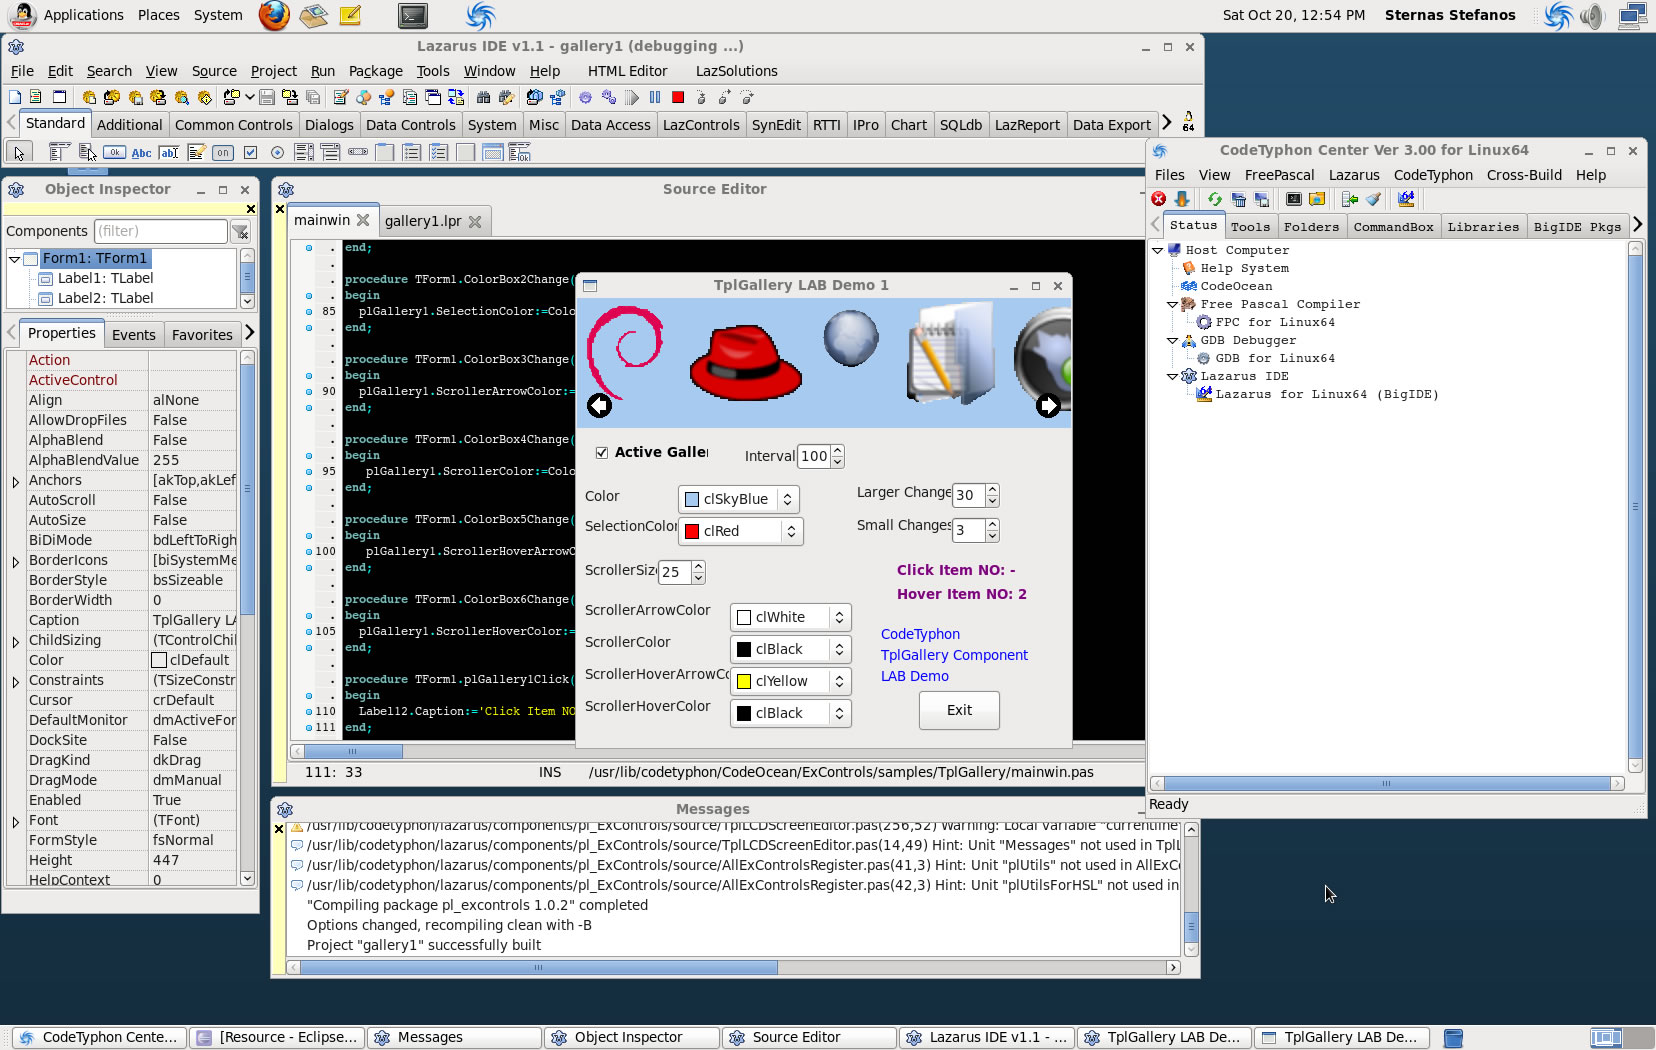The height and width of the screenshot is (1050, 1656).
Task: Click the paintbrush clean icon in CodeTyphon Center
Action: (1373, 199)
